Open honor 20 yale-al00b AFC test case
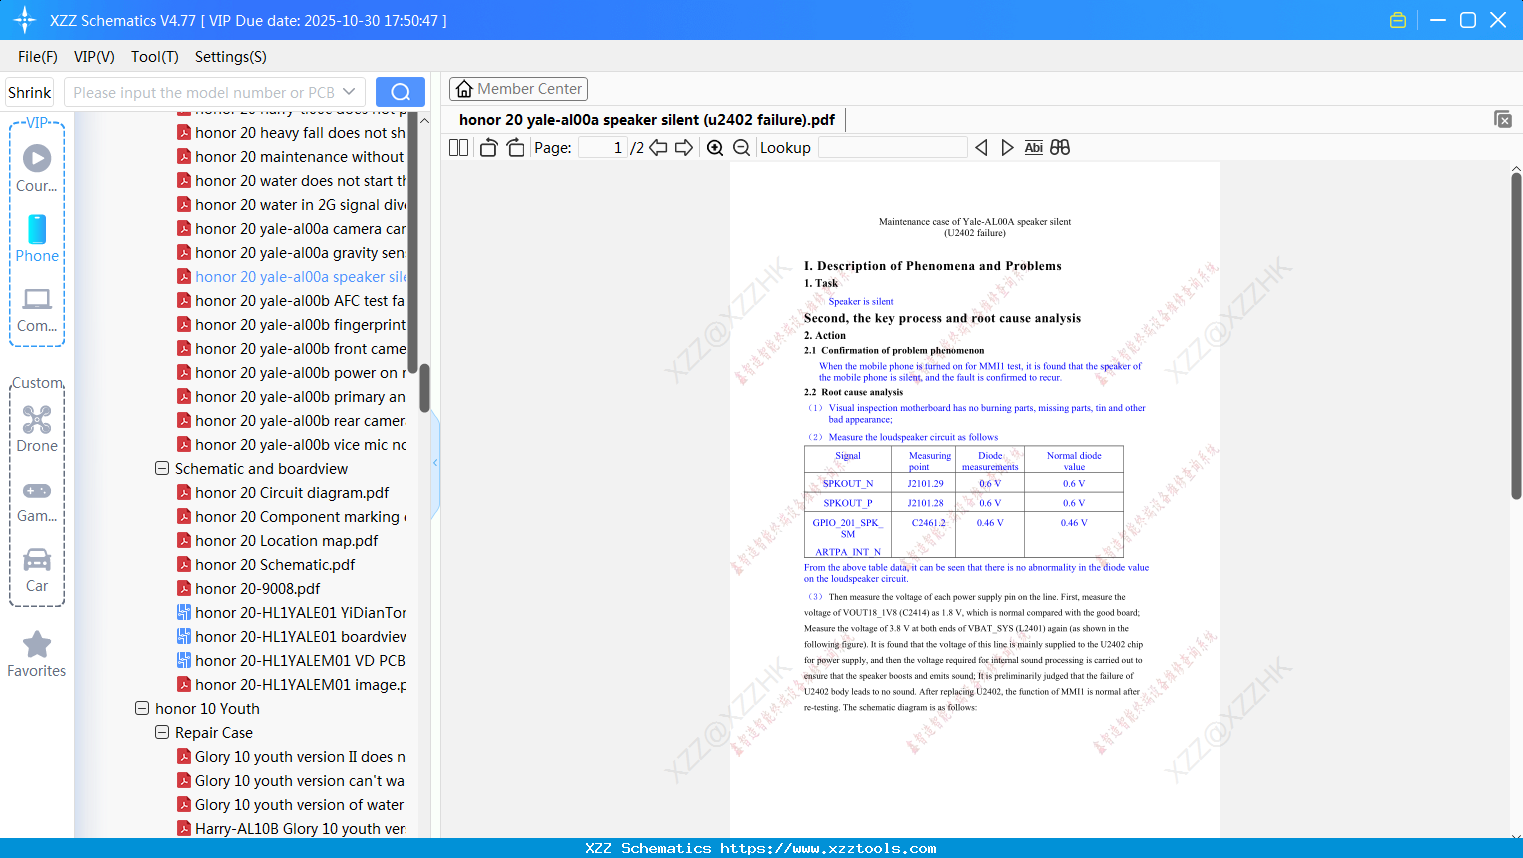Image resolution: width=1523 pixels, height=858 pixels. pyautogui.click(x=291, y=300)
